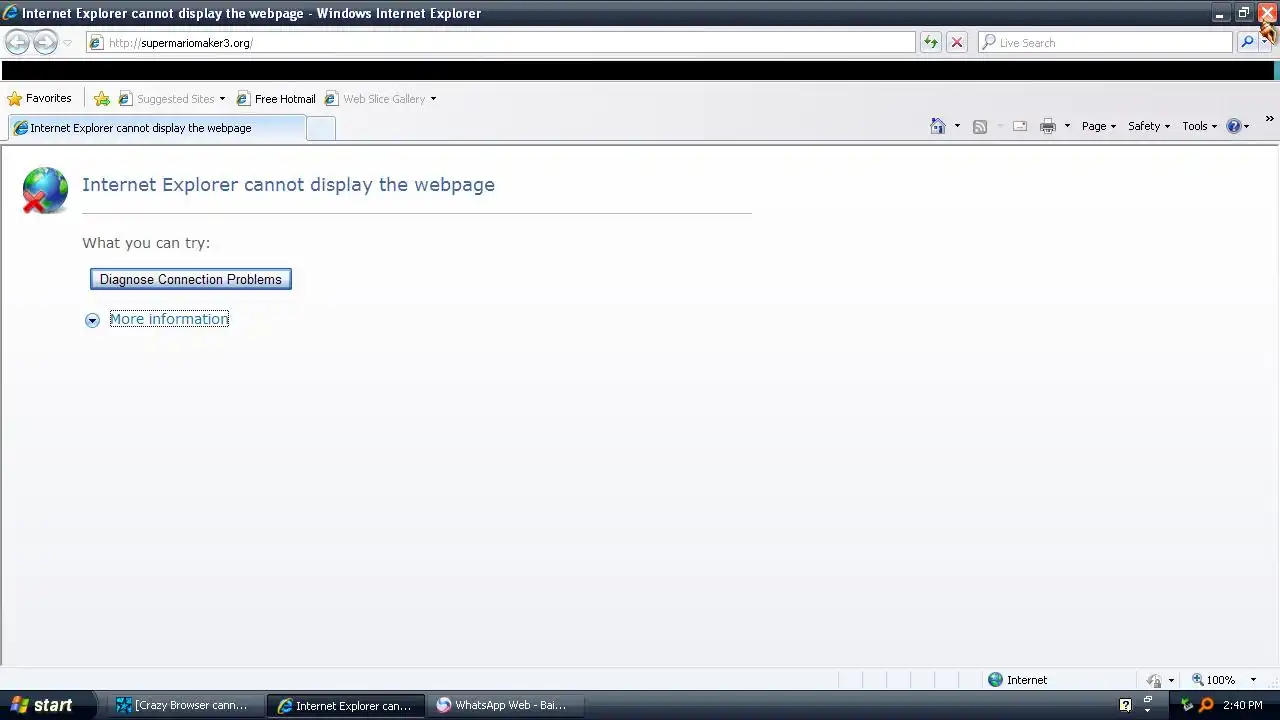Open the Home button dropdown arrow
The height and width of the screenshot is (720, 1280).
[957, 126]
